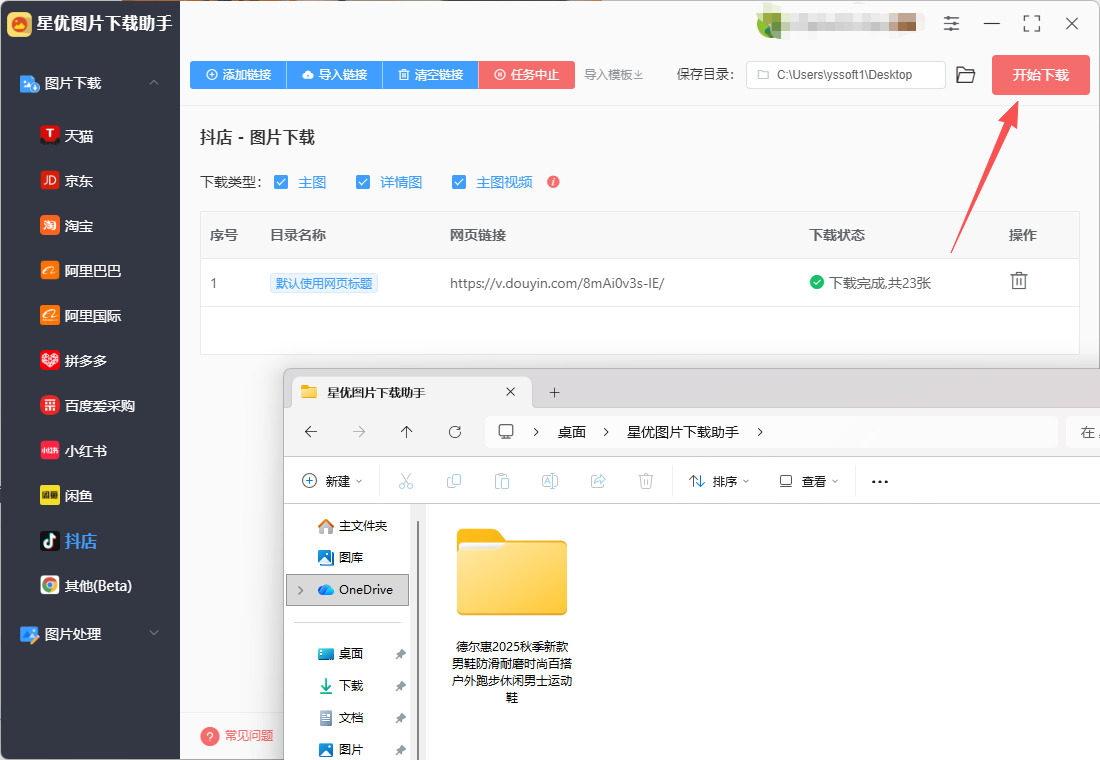Click the 默认使用网页标题 tag

point(324,283)
